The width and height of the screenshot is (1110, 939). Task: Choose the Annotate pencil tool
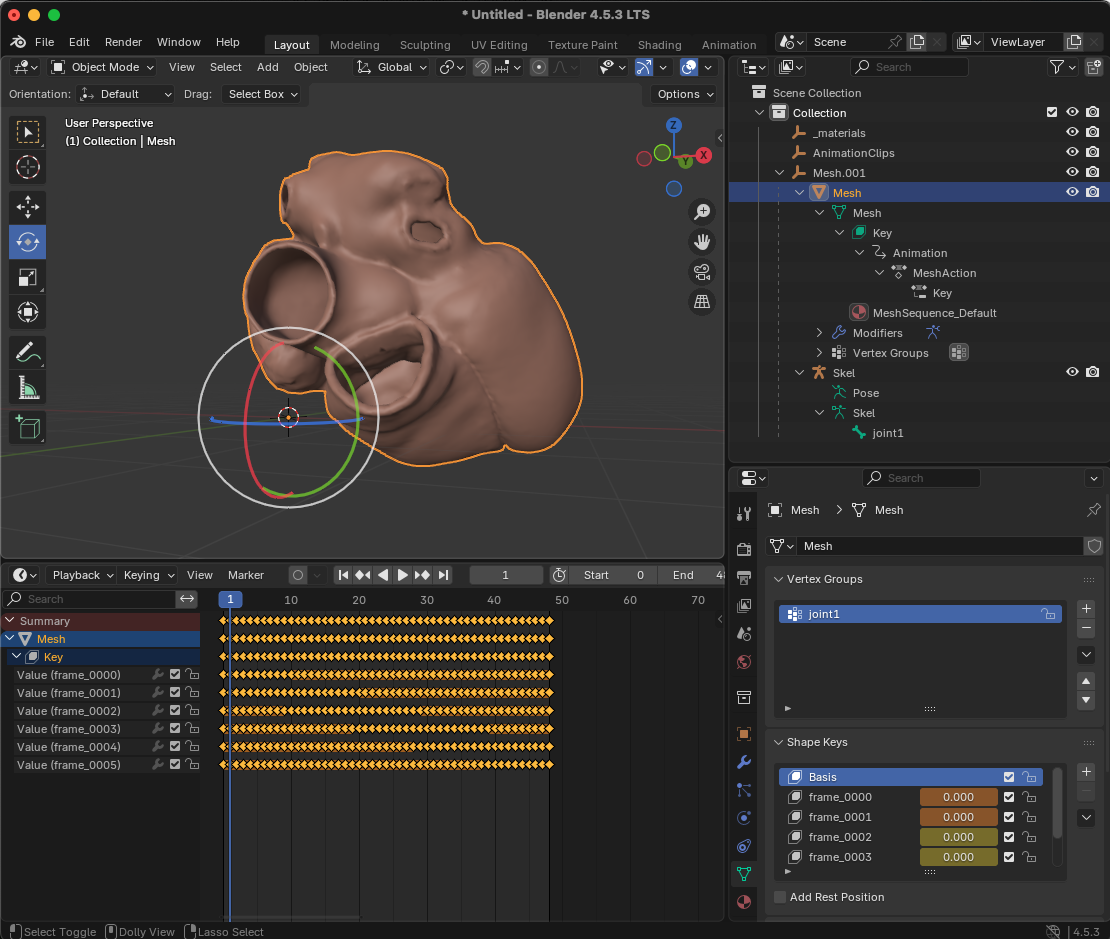pos(28,352)
